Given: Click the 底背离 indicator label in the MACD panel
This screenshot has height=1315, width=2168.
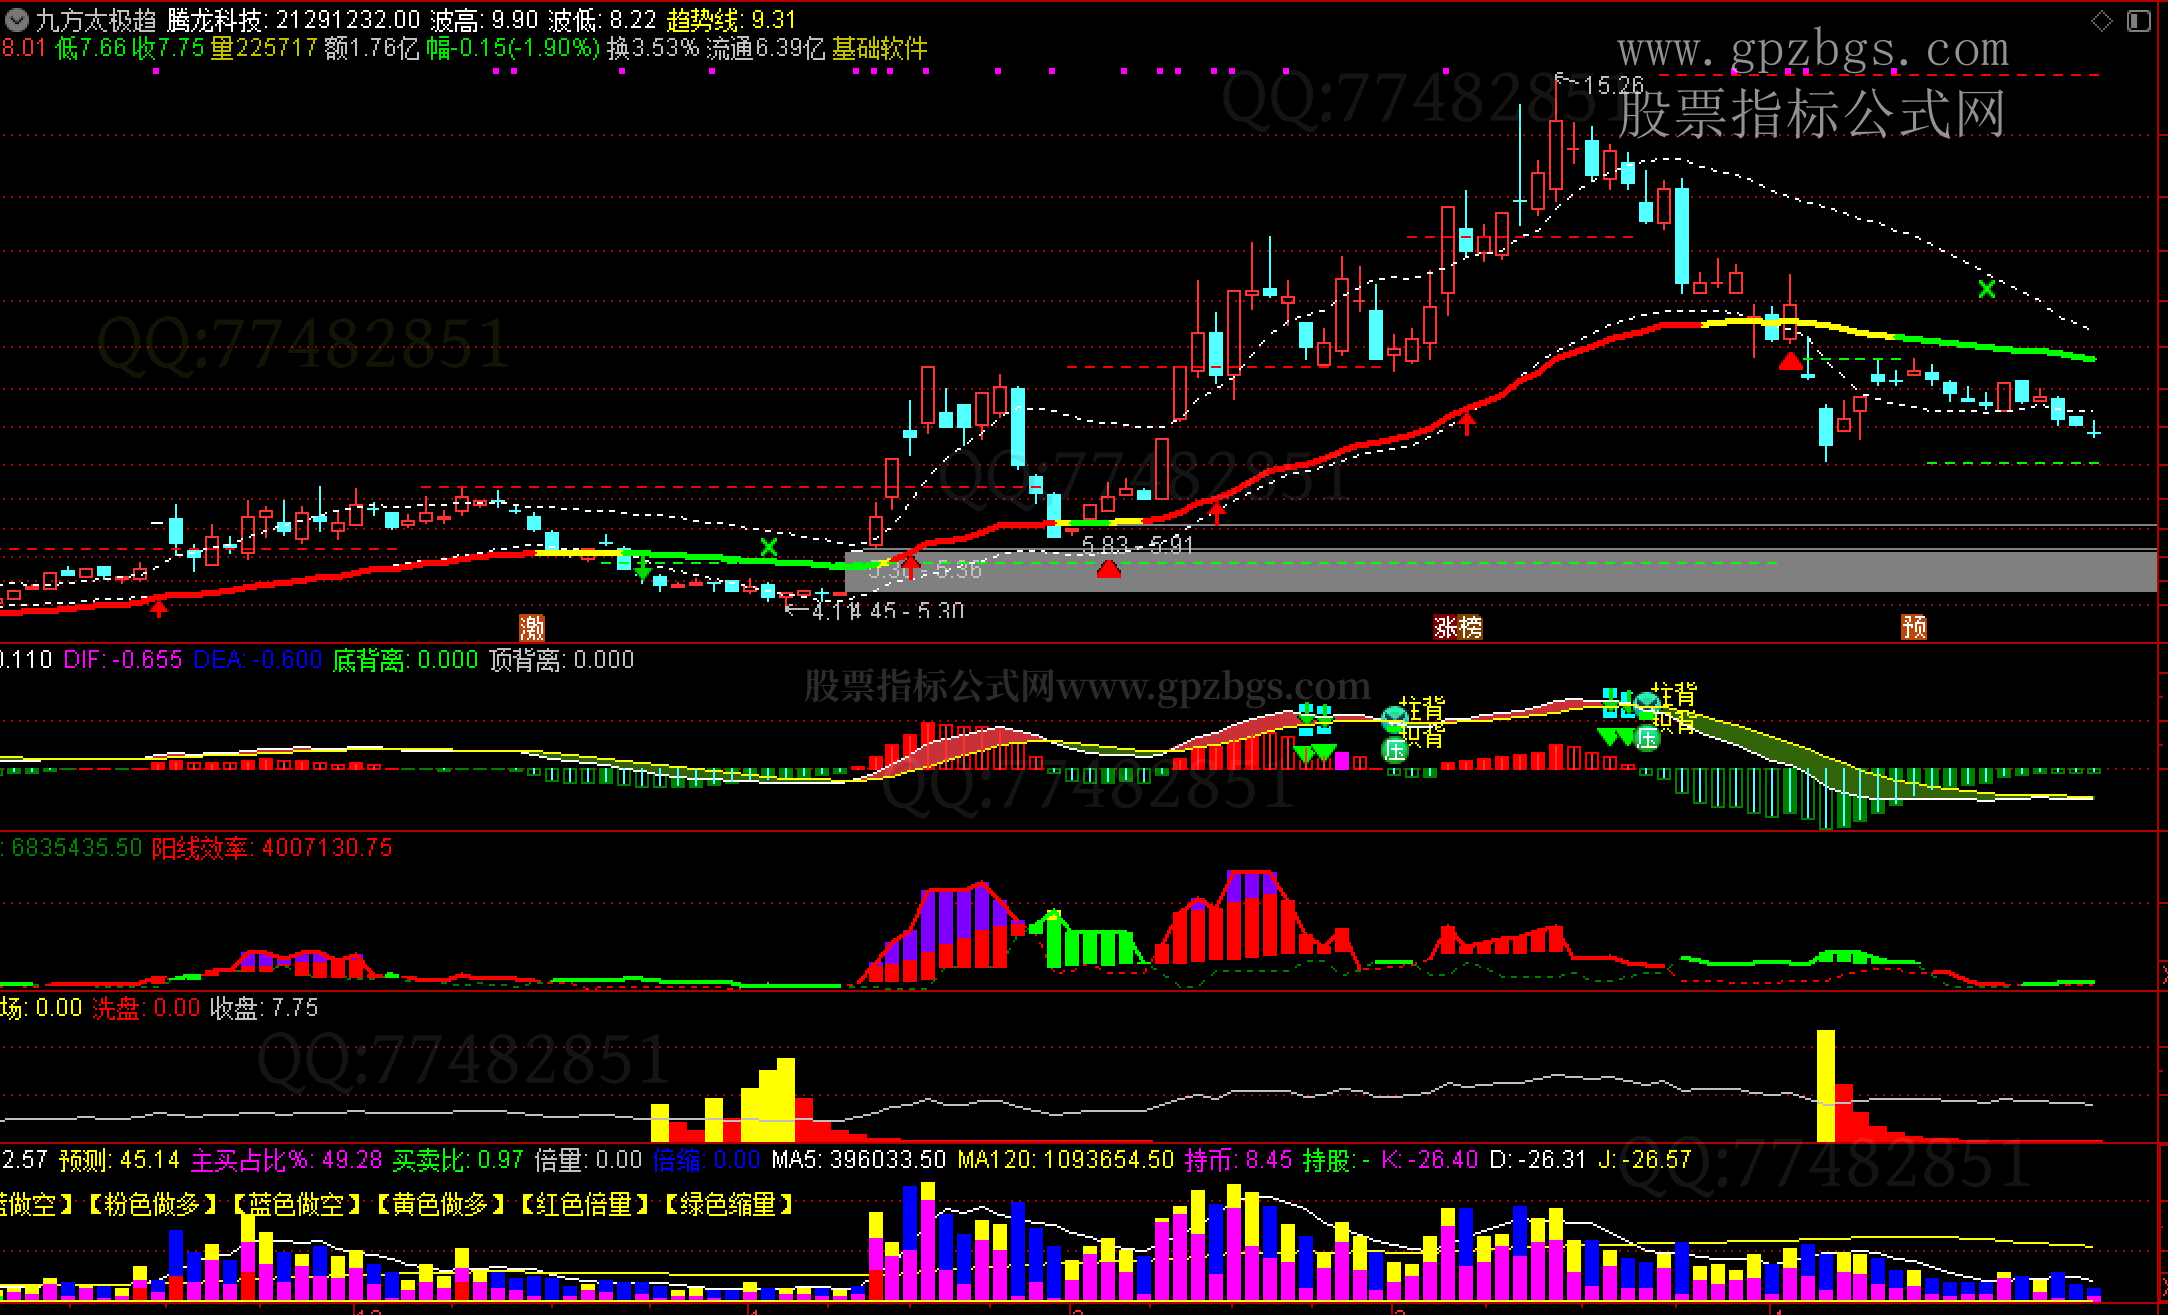Looking at the screenshot, I should click(x=369, y=660).
